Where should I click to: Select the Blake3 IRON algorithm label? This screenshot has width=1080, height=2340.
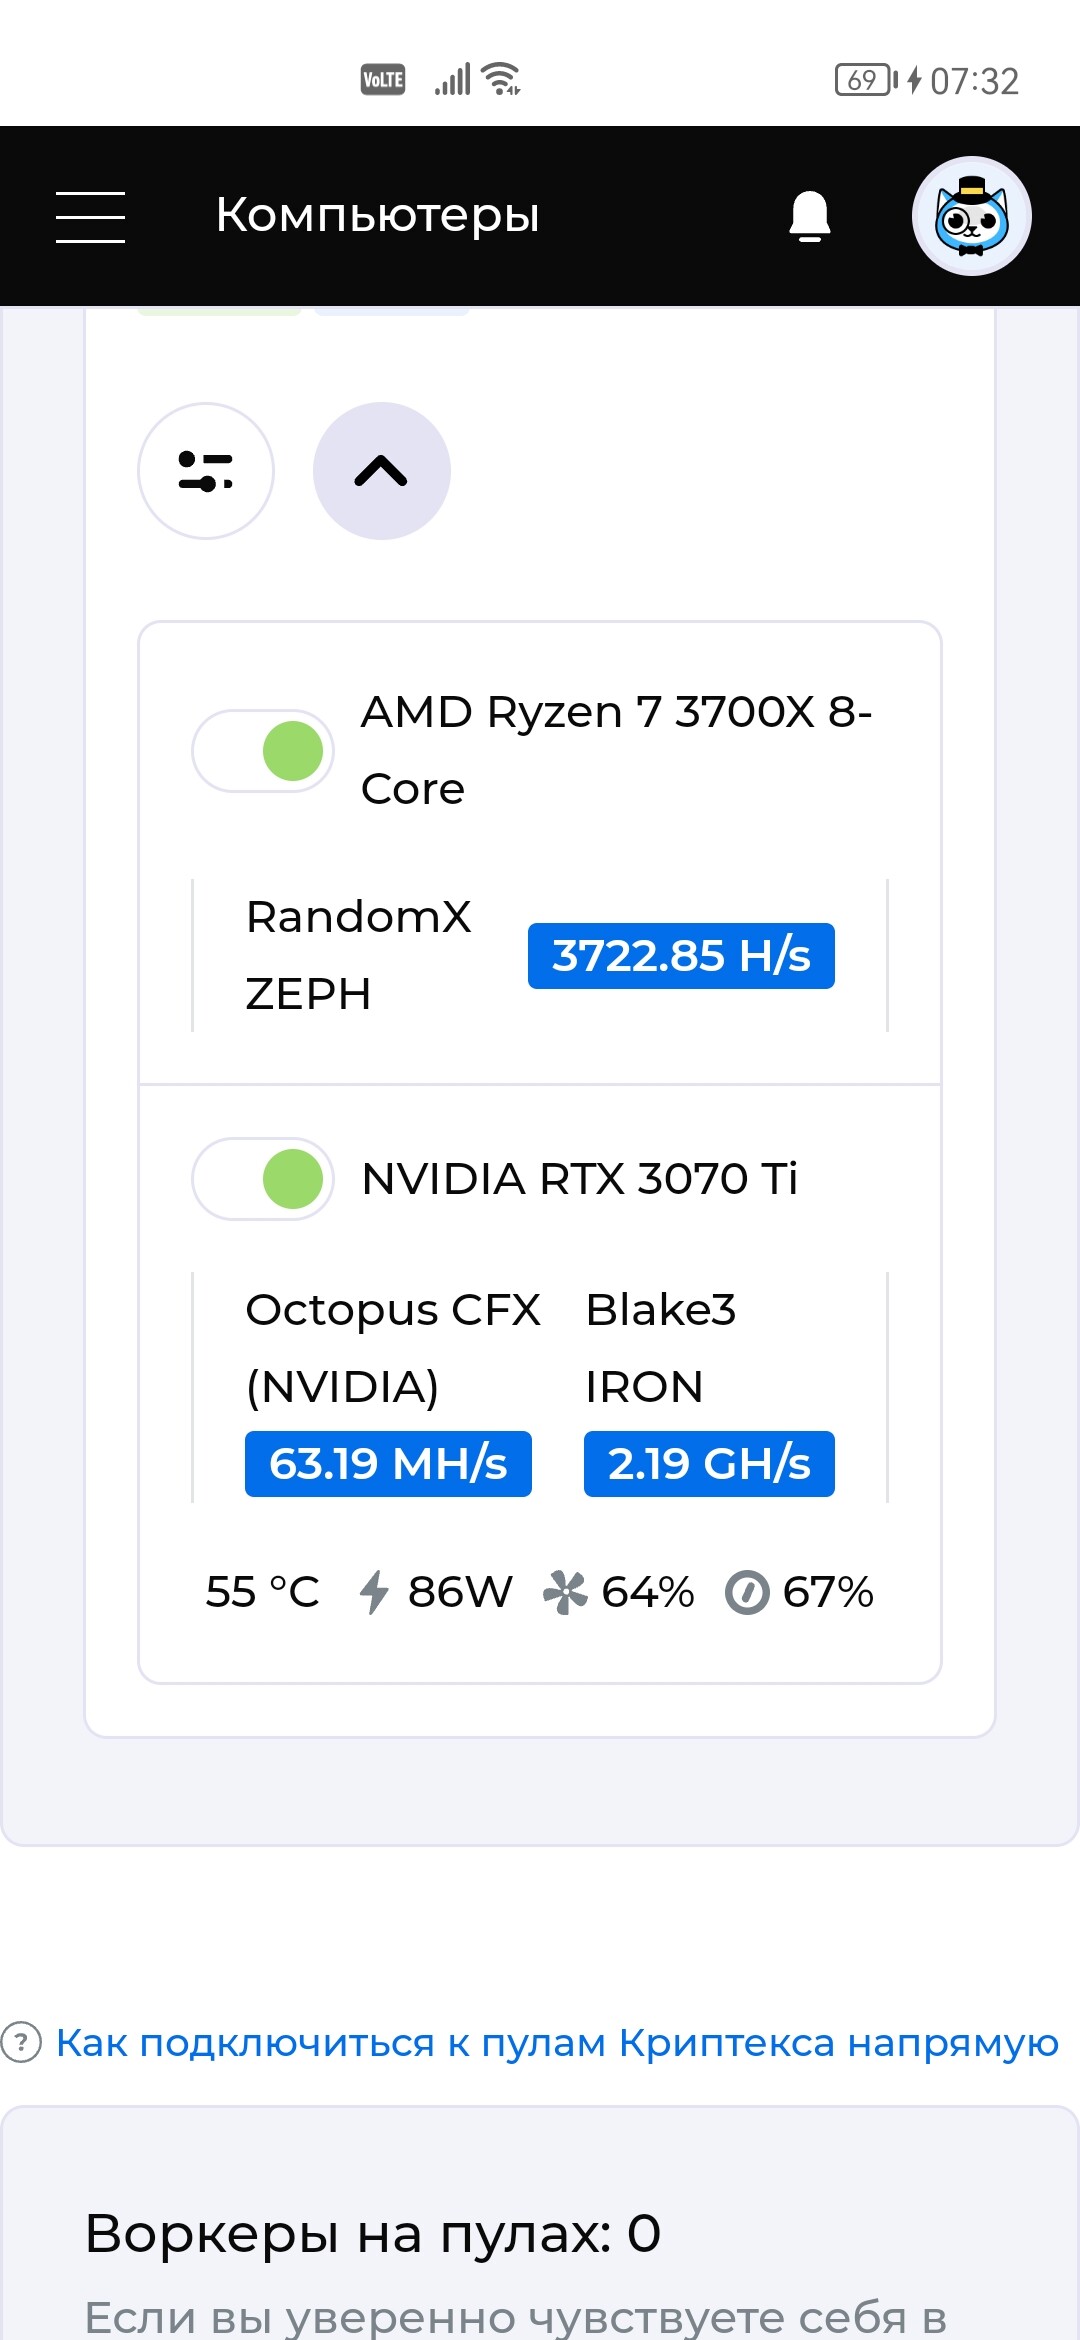click(660, 1348)
